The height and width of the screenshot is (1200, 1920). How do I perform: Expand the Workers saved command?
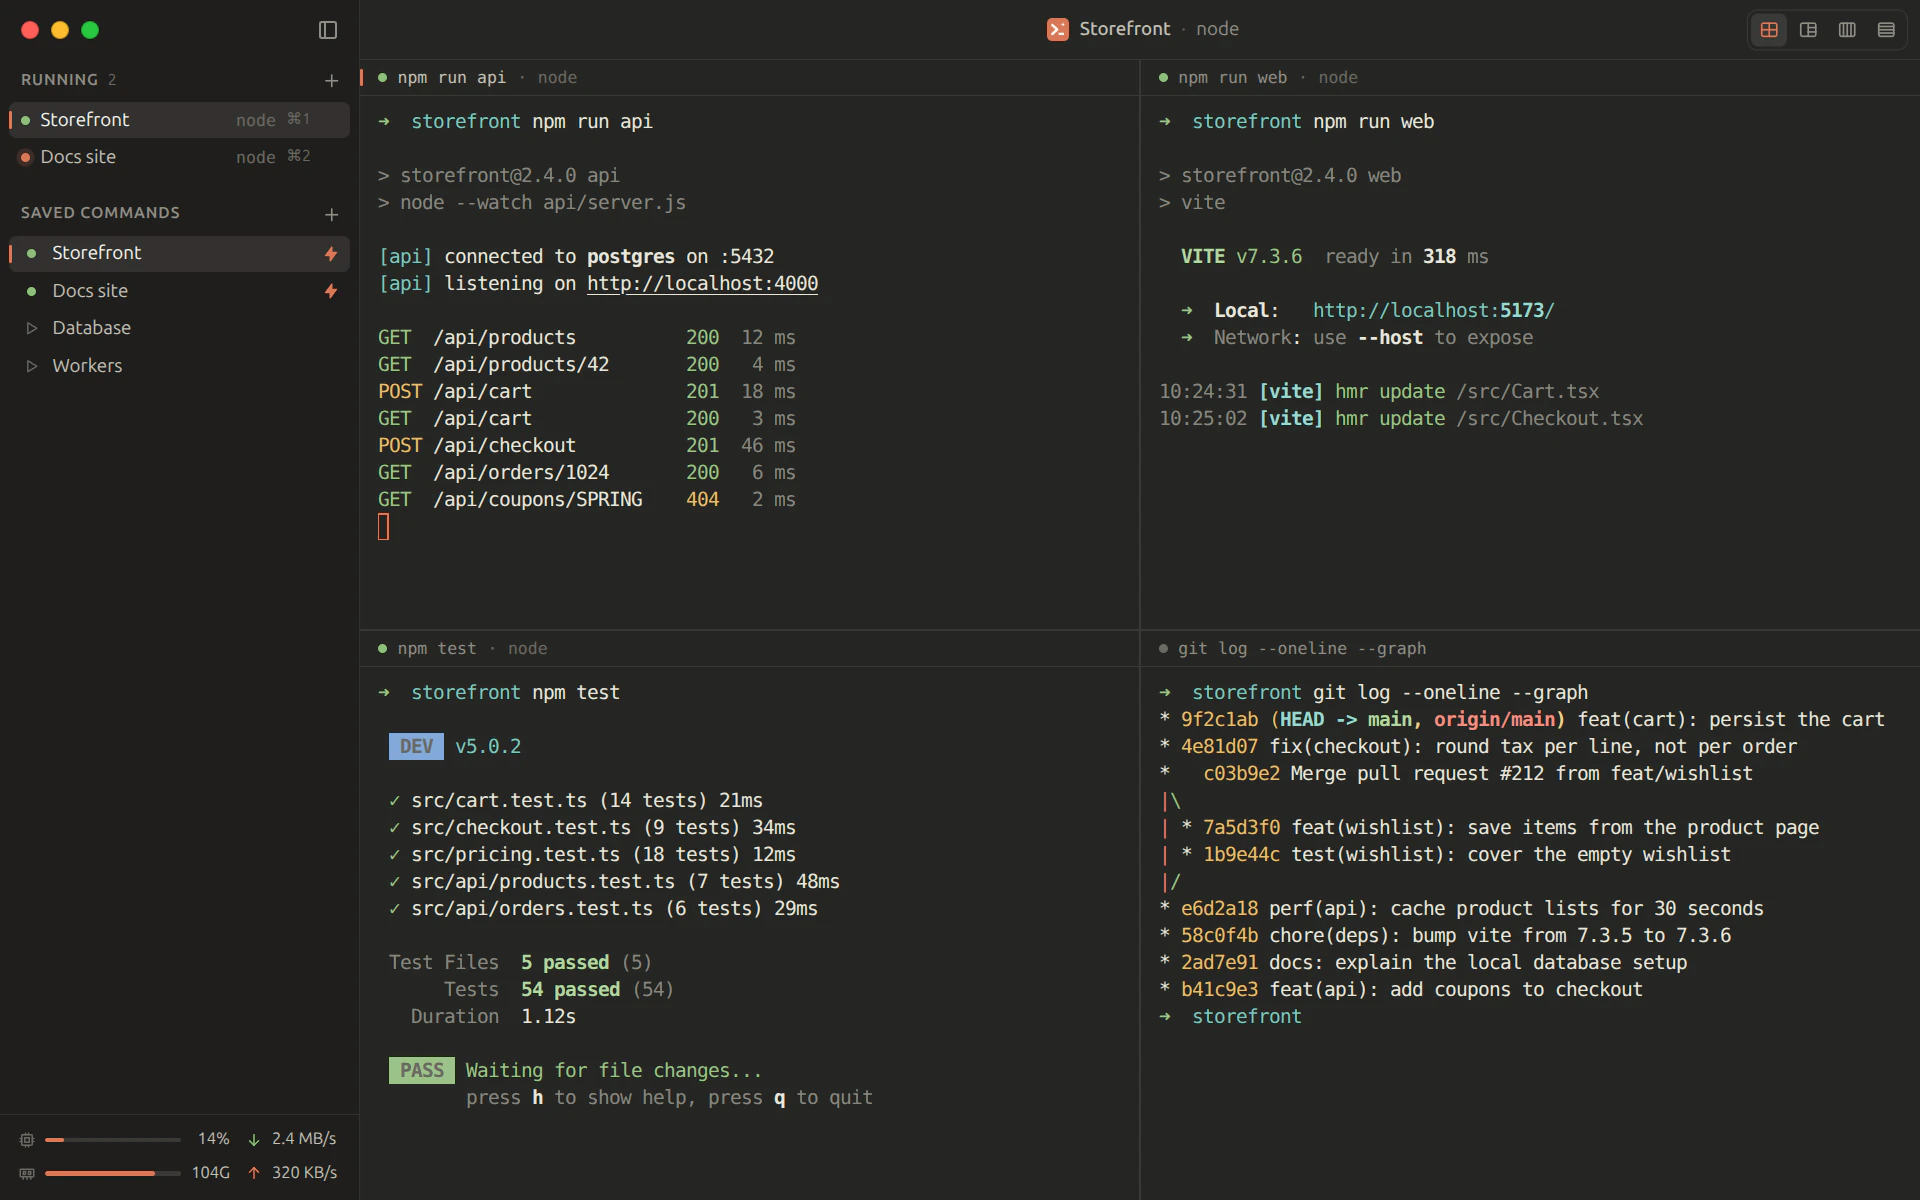tap(32, 366)
